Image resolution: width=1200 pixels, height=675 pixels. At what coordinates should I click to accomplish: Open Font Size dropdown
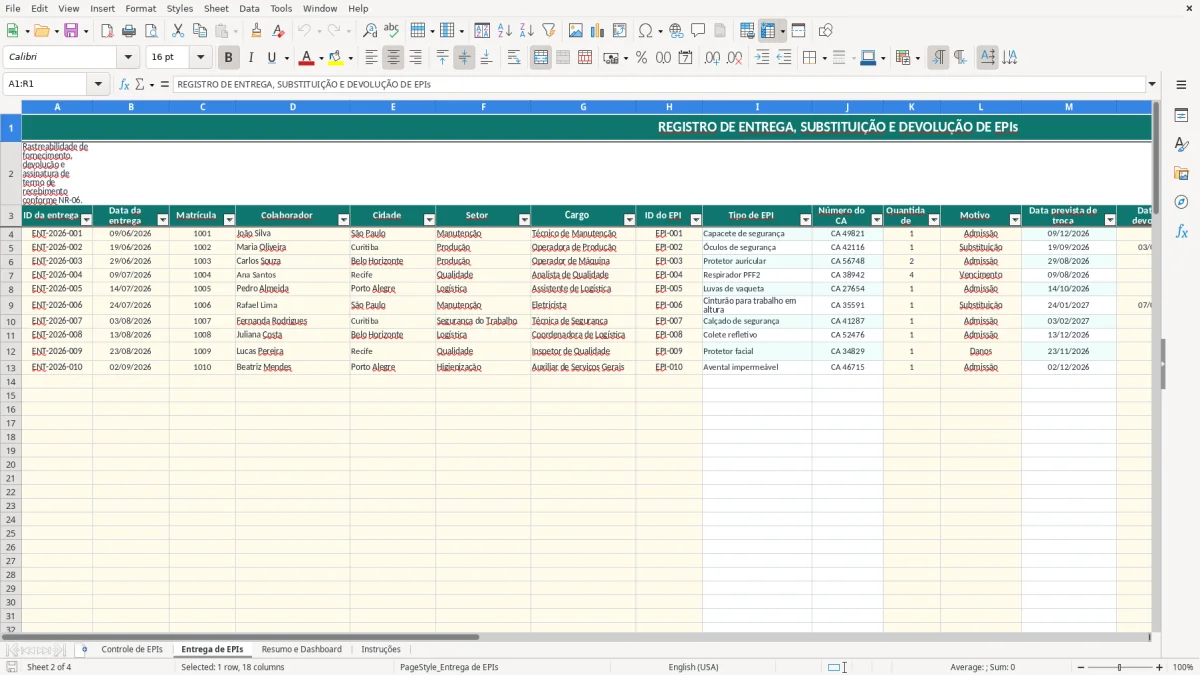click(x=200, y=58)
